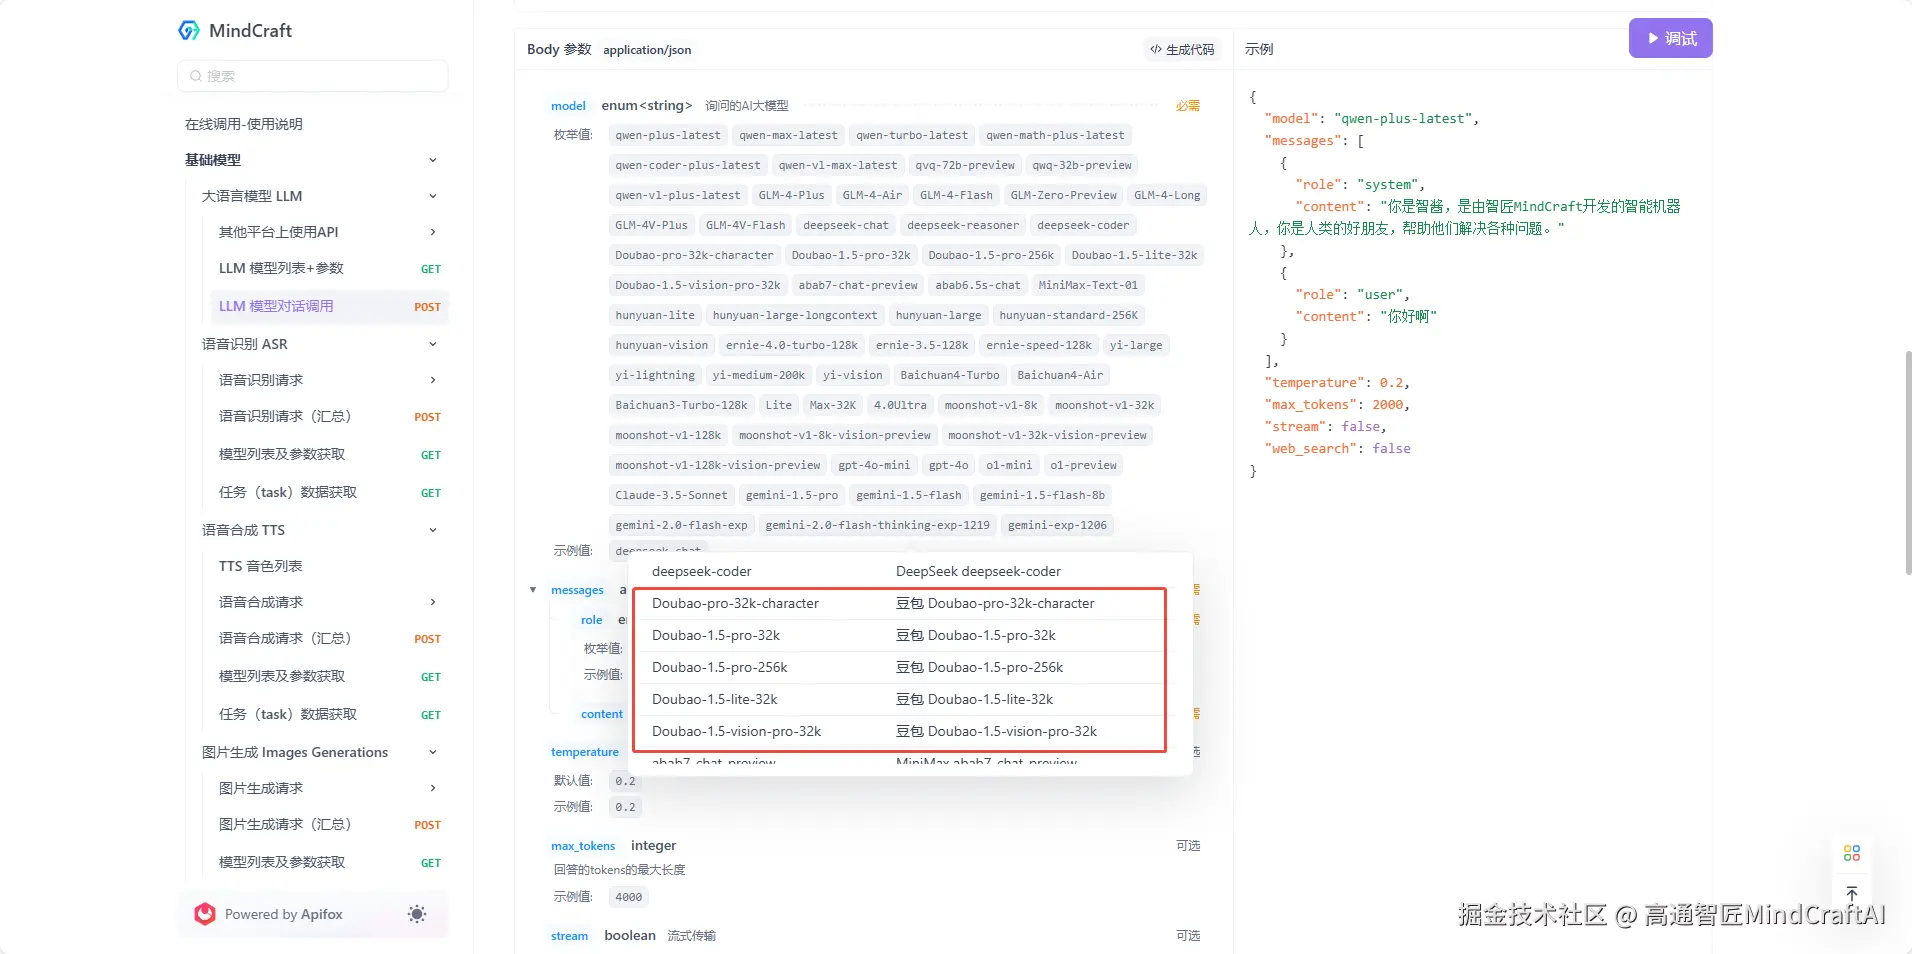Expand the 语音识别请求 chevron
This screenshot has height=954, width=1912.
(x=433, y=380)
